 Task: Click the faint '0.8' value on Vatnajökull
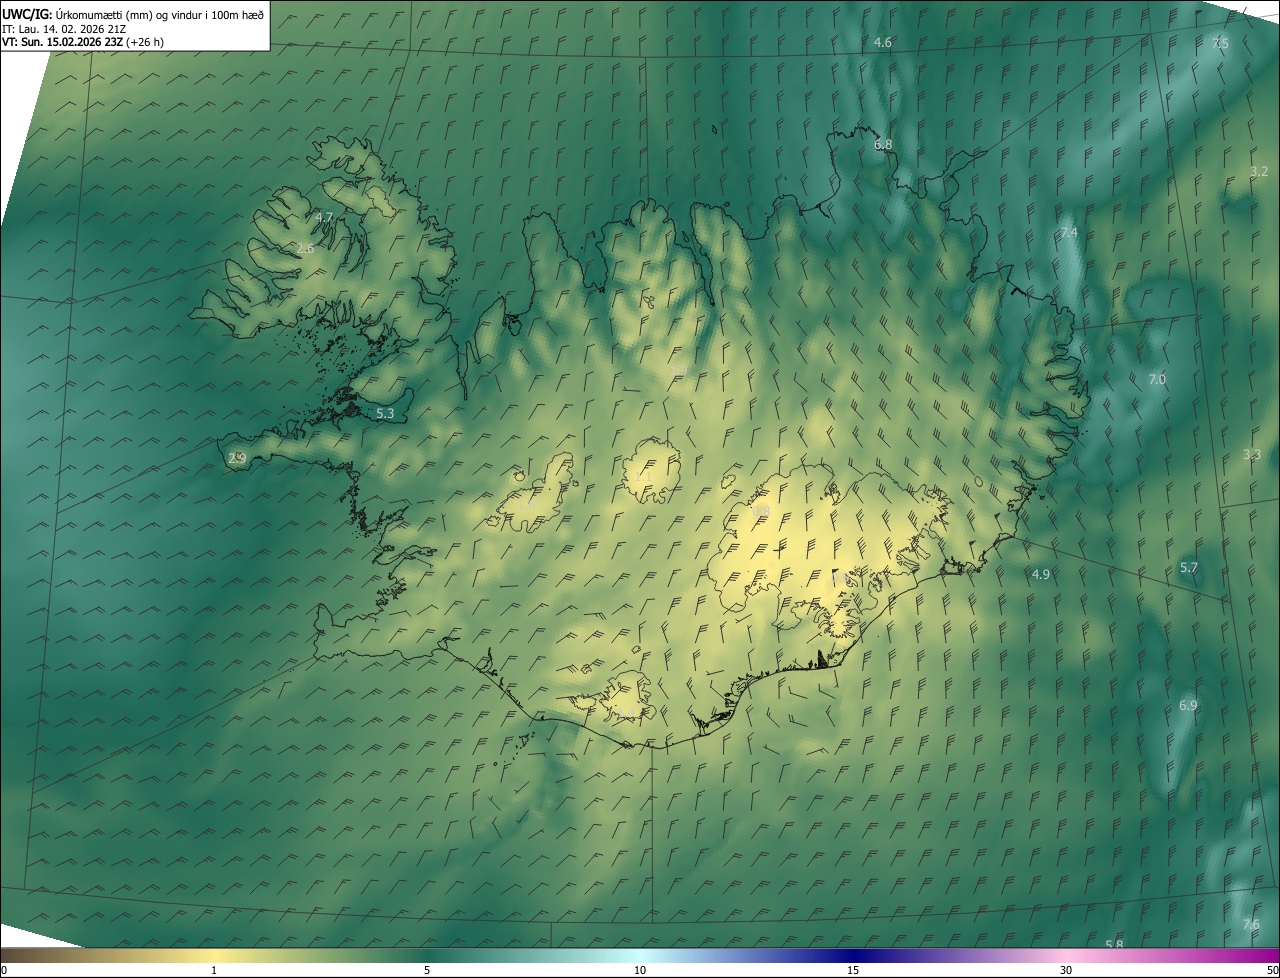coord(760,512)
